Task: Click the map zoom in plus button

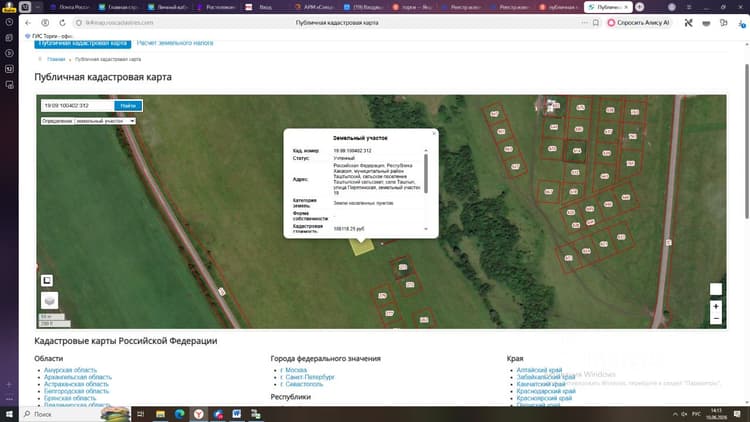Action: (x=716, y=306)
